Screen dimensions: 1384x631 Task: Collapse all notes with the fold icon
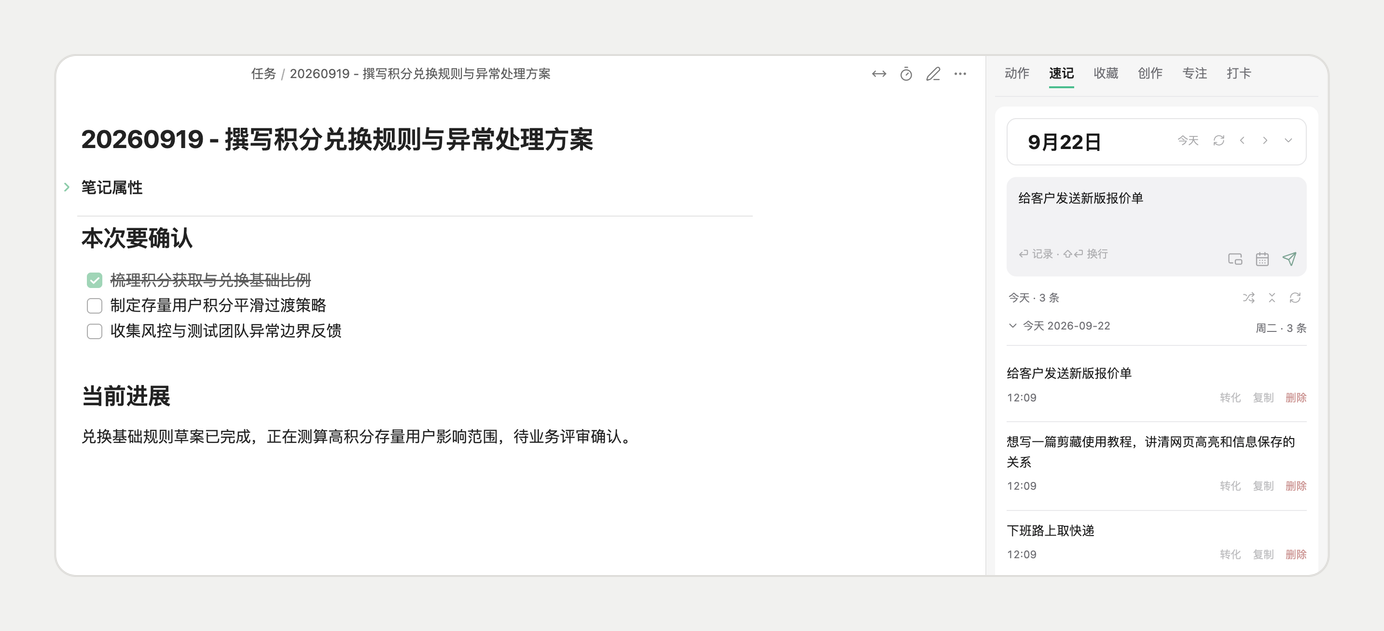tap(1272, 298)
